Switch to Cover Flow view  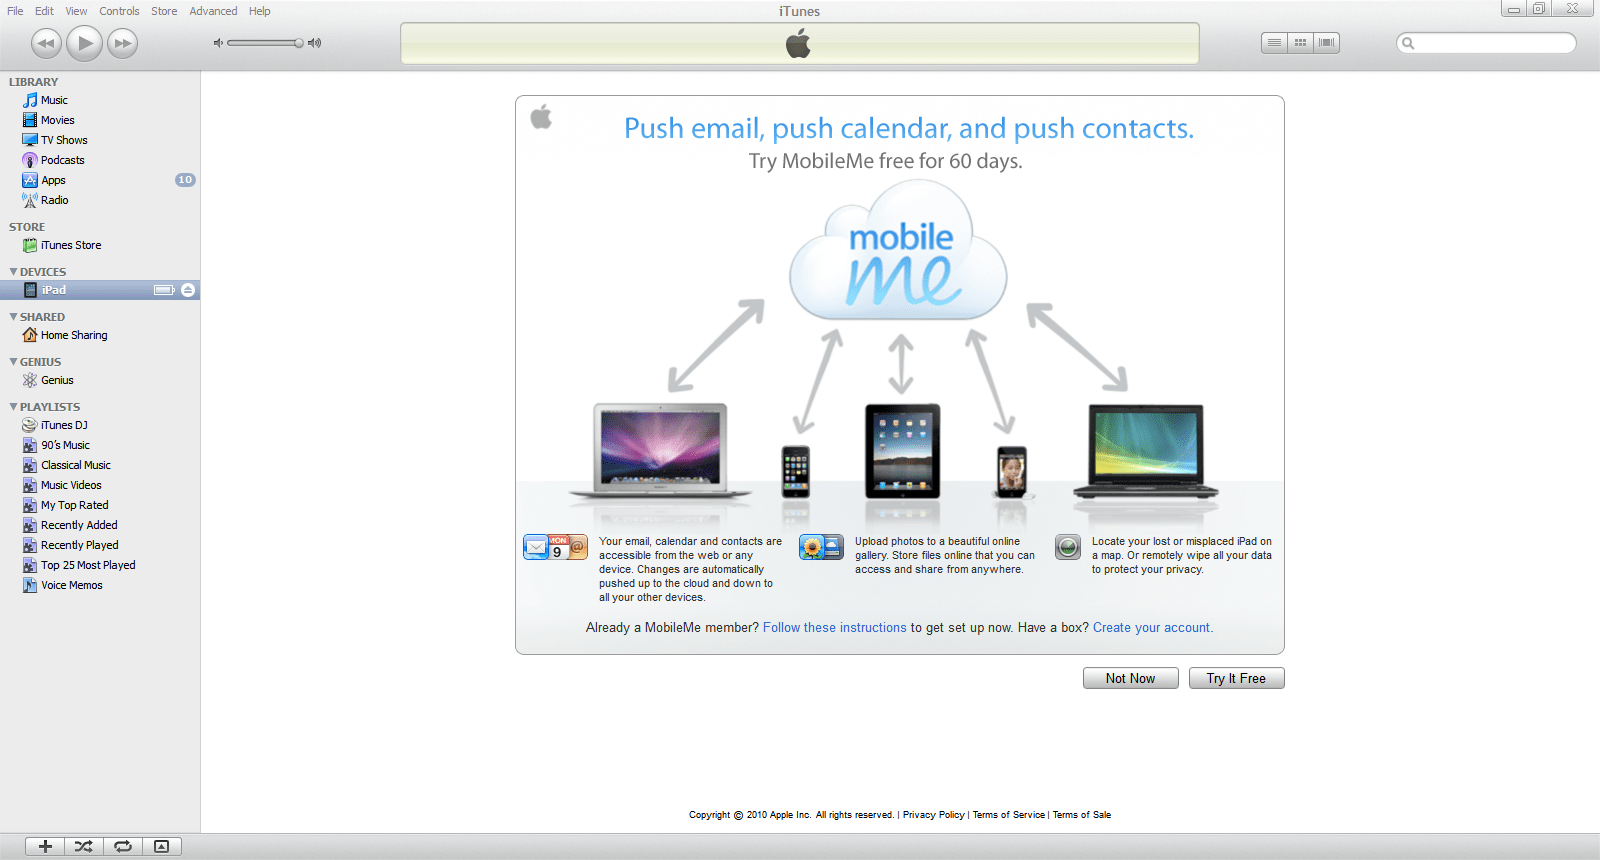coord(1327,43)
